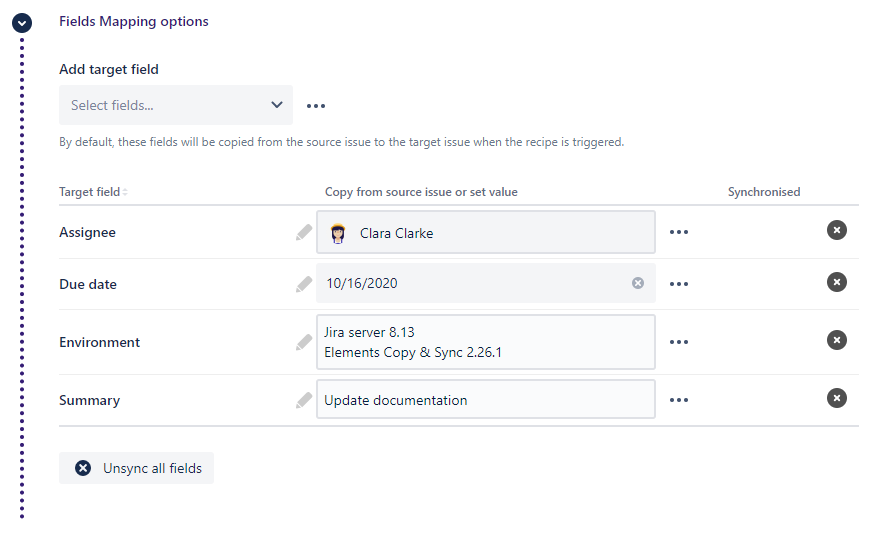Open the Due date row ellipsis menu
The image size is (891, 539).
click(x=679, y=284)
